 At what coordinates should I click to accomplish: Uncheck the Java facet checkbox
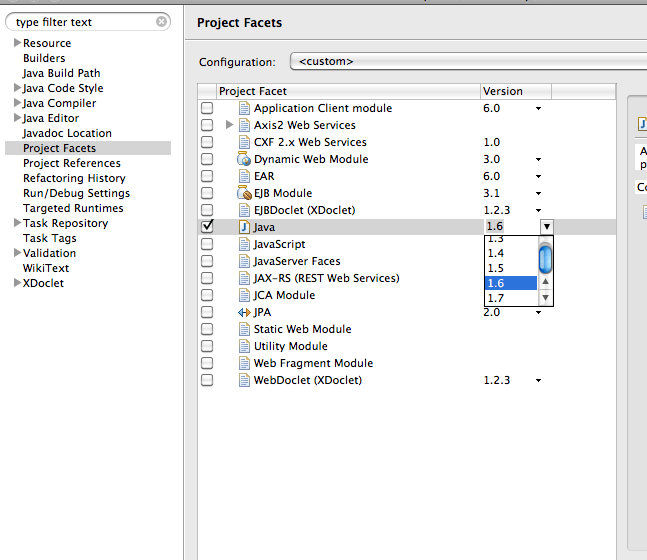pos(207,226)
